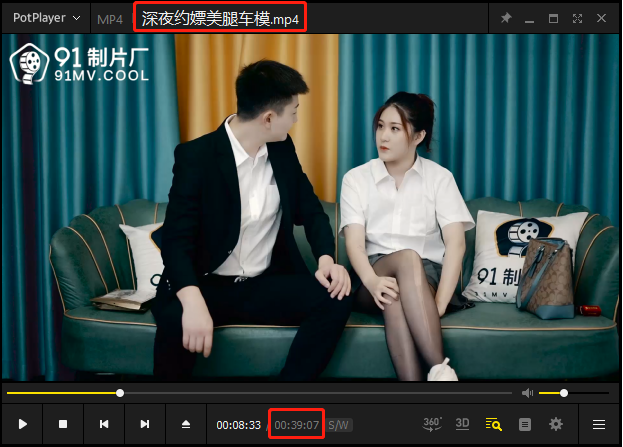Open the hamburger menu at bottom right
The image size is (623, 447).
click(x=599, y=424)
